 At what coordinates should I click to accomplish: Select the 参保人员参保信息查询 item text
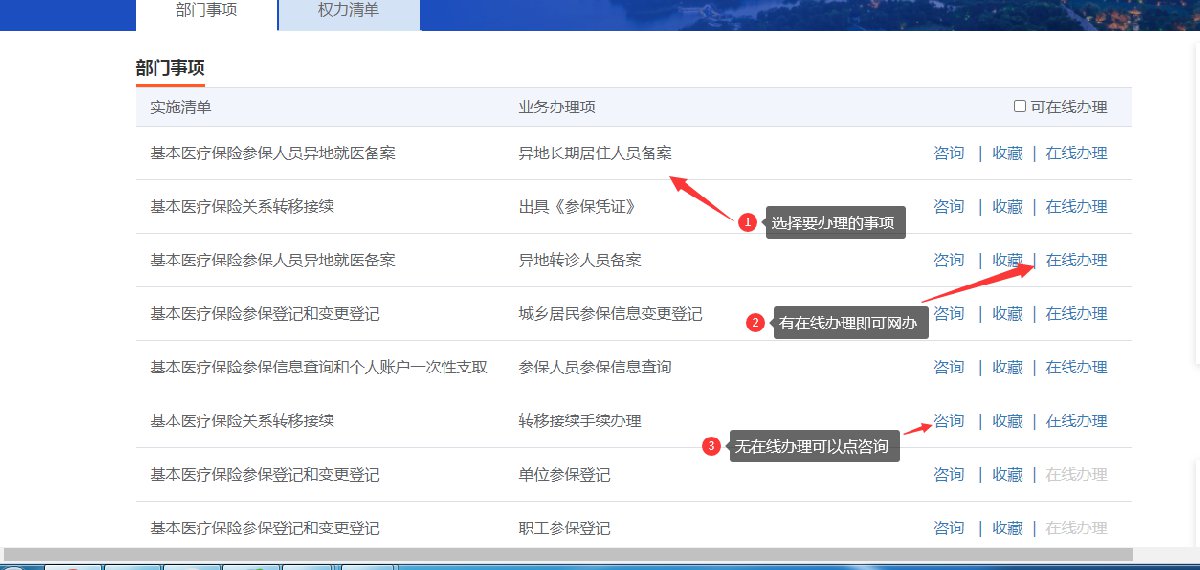(x=595, y=367)
